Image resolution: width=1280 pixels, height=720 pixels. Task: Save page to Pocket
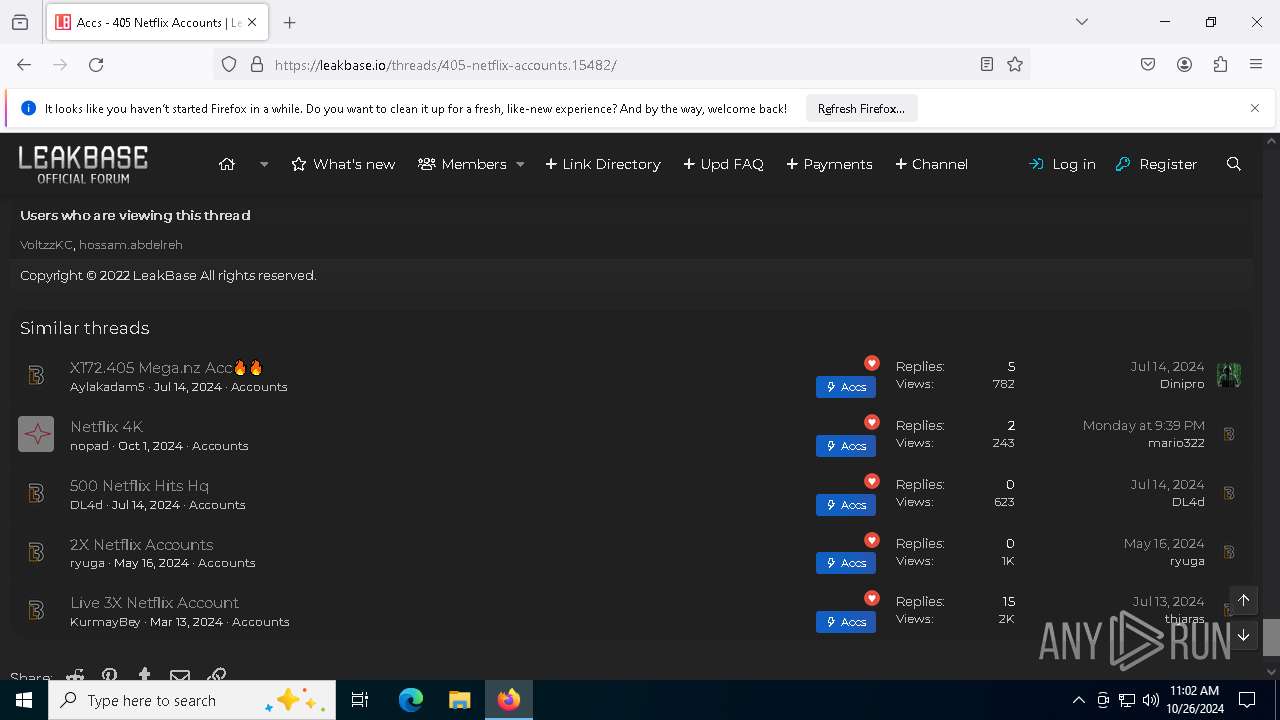[x=1148, y=64]
